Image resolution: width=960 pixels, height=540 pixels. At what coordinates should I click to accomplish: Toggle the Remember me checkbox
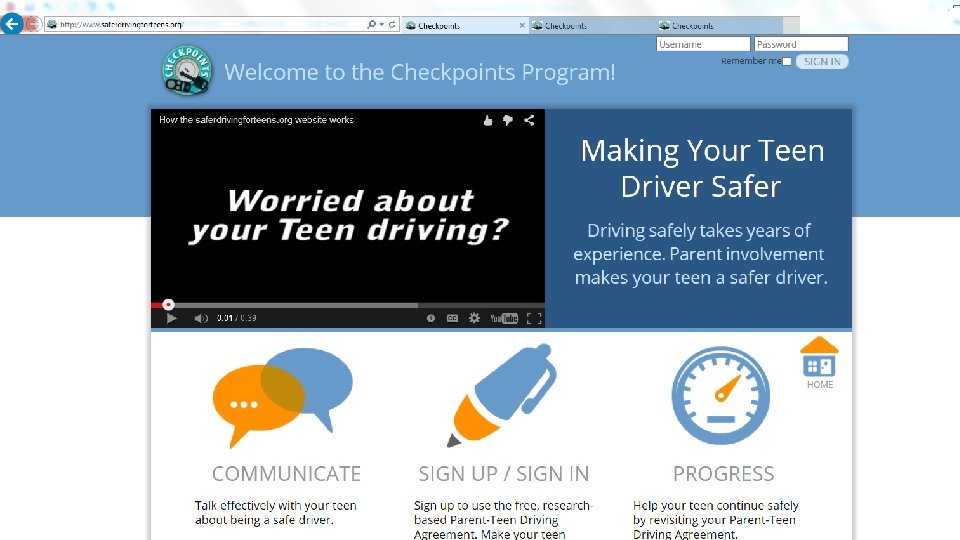(787, 61)
